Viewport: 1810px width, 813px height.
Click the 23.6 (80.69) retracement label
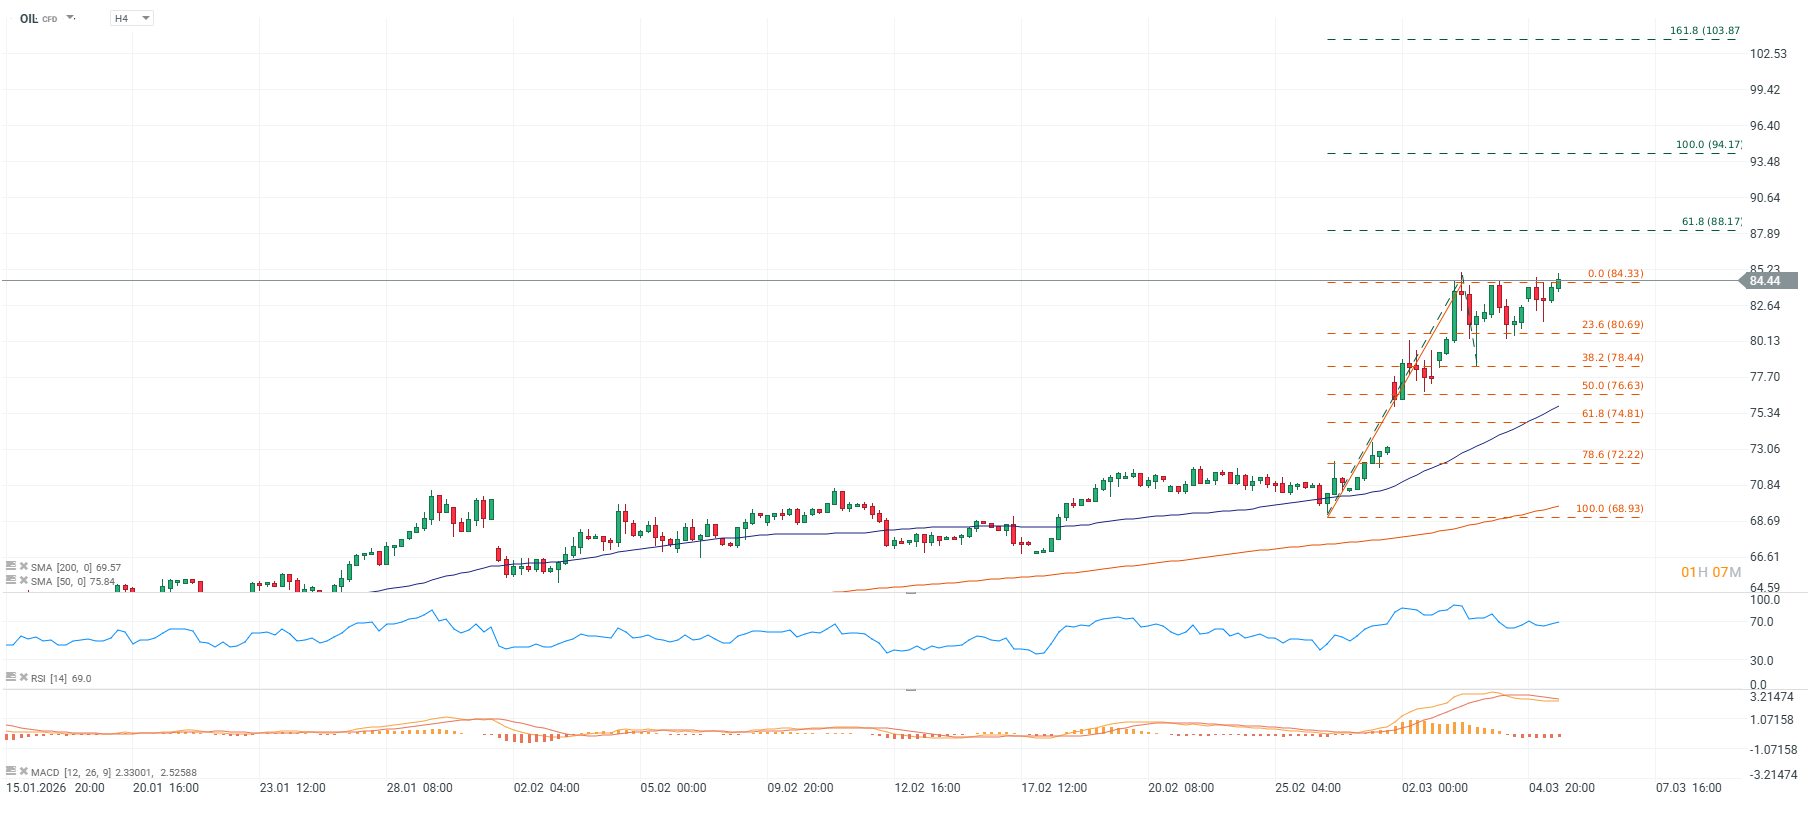tap(1612, 325)
